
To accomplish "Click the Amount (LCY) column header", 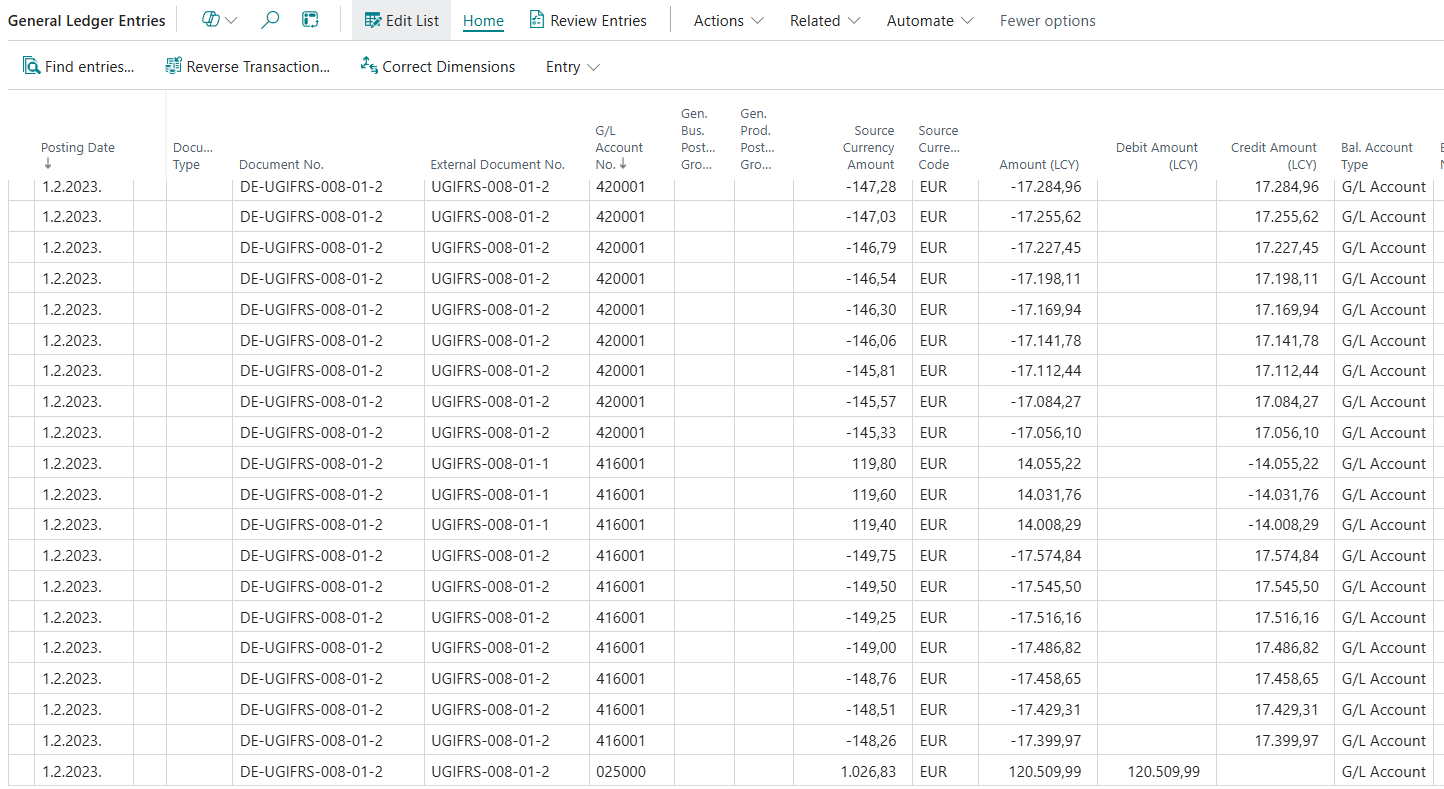I will click(1039, 165).
